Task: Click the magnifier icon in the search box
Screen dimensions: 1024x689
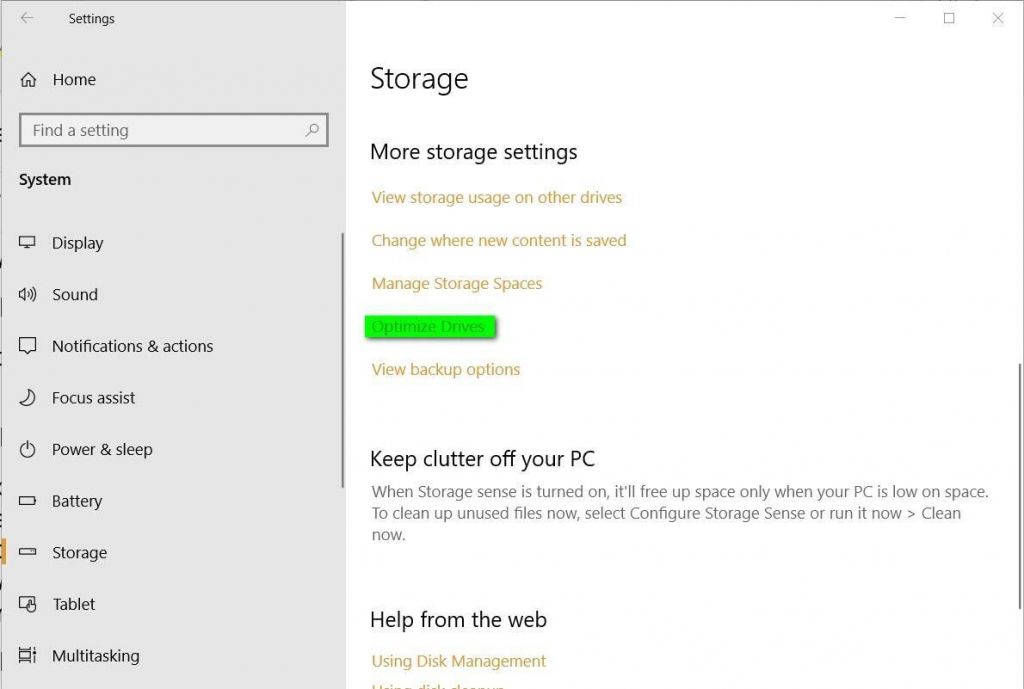Action: (312, 130)
